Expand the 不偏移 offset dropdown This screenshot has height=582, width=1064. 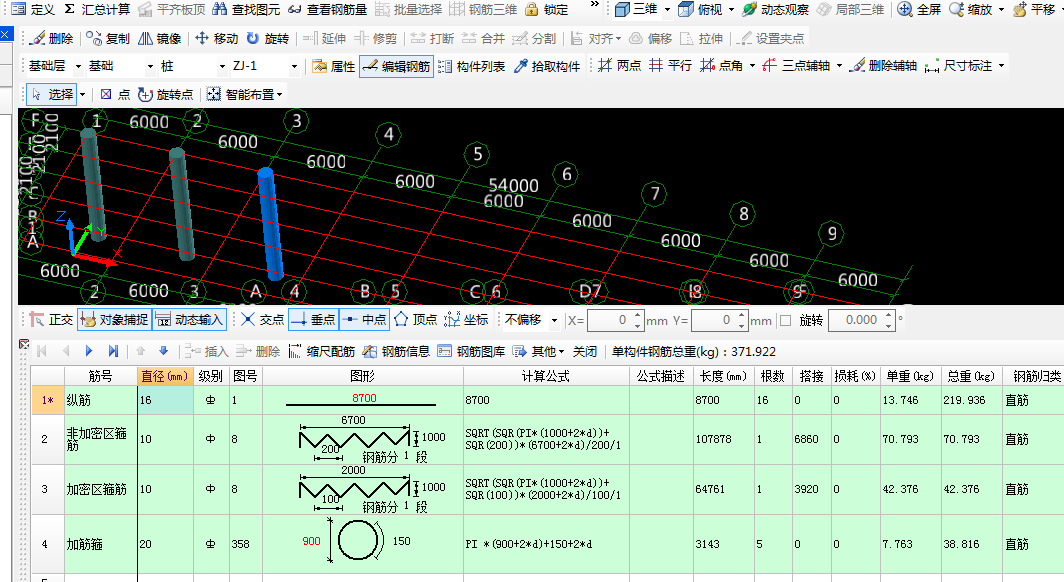[x=554, y=320]
